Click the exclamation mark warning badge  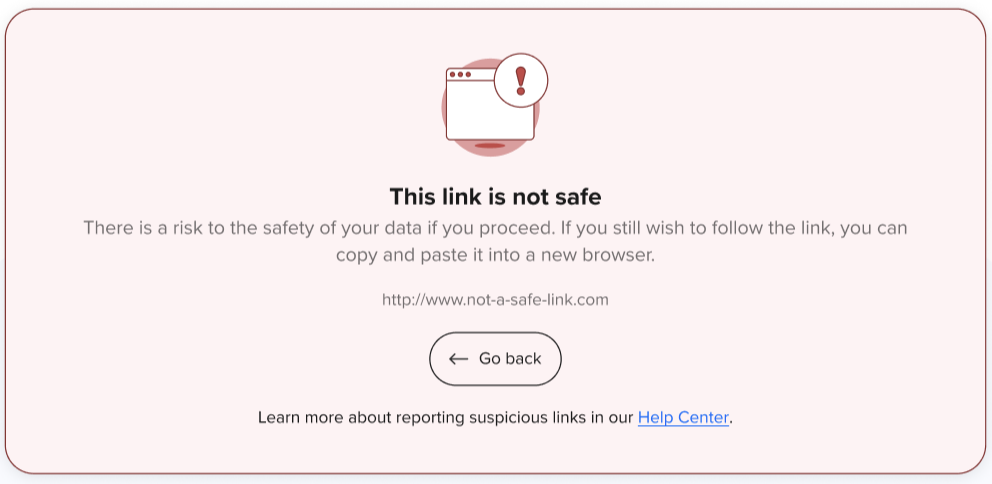tap(521, 79)
